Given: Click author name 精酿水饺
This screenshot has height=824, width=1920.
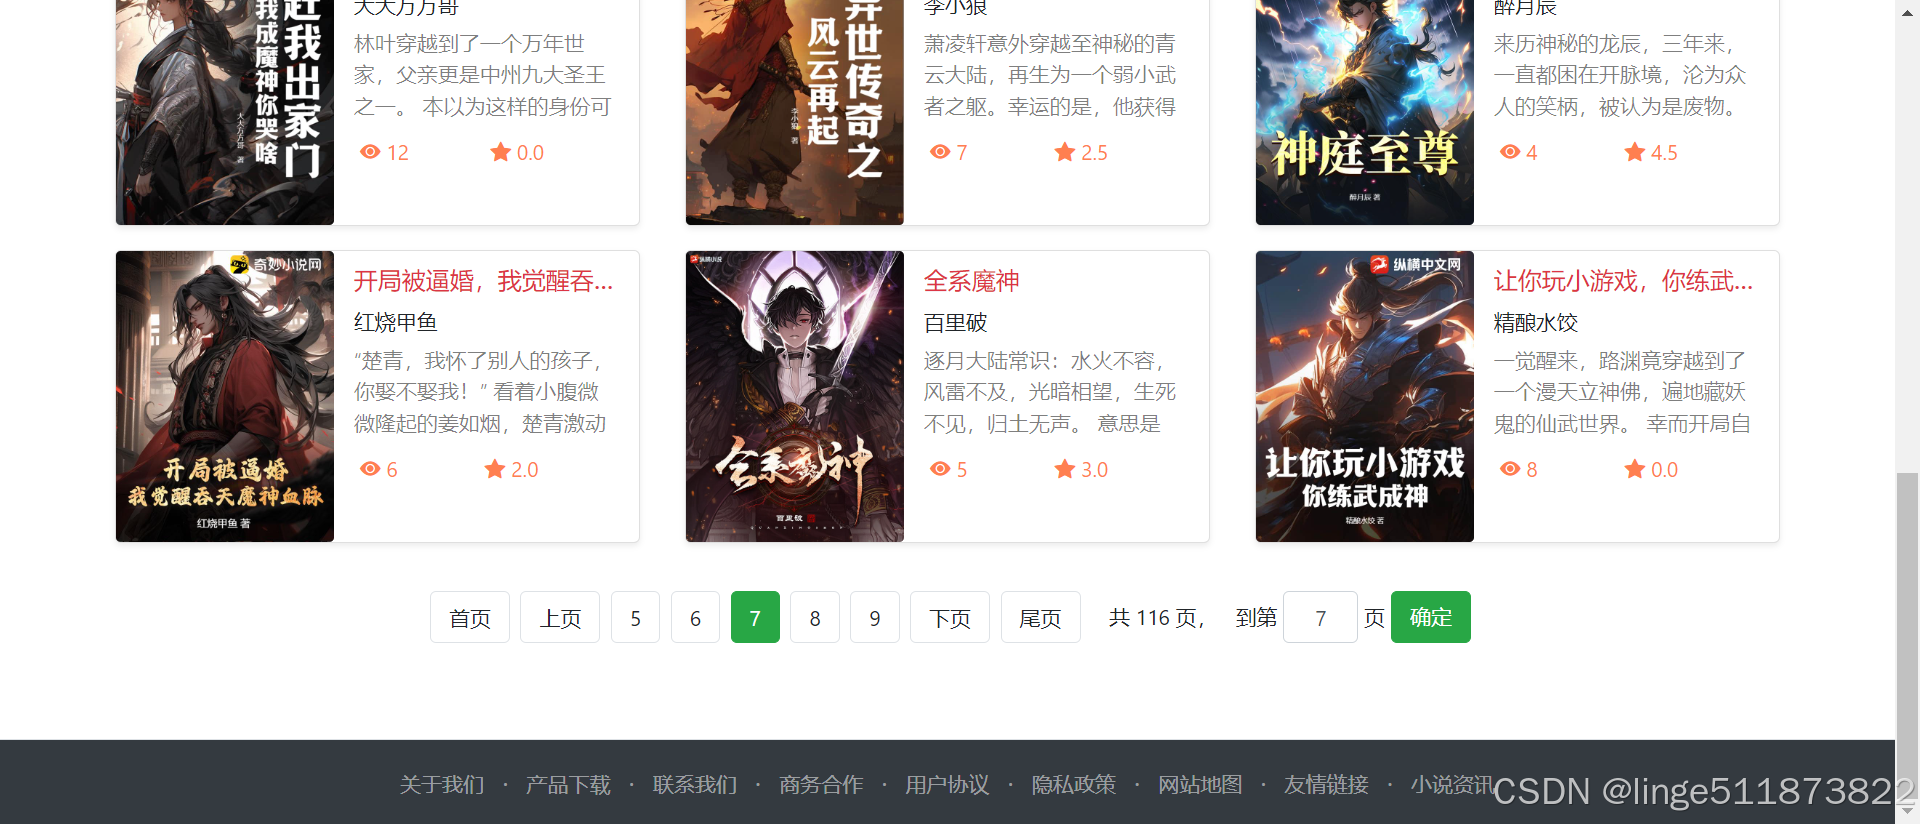Looking at the screenshot, I should 1536,322.
